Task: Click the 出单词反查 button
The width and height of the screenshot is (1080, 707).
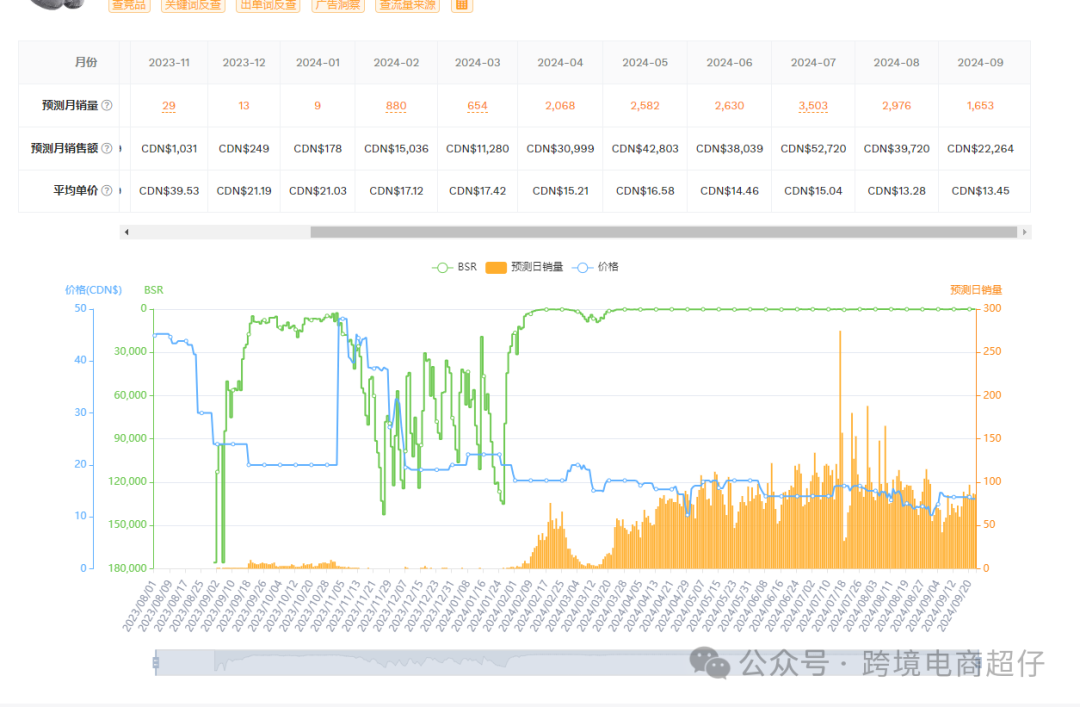Action: tap(268, 5)
